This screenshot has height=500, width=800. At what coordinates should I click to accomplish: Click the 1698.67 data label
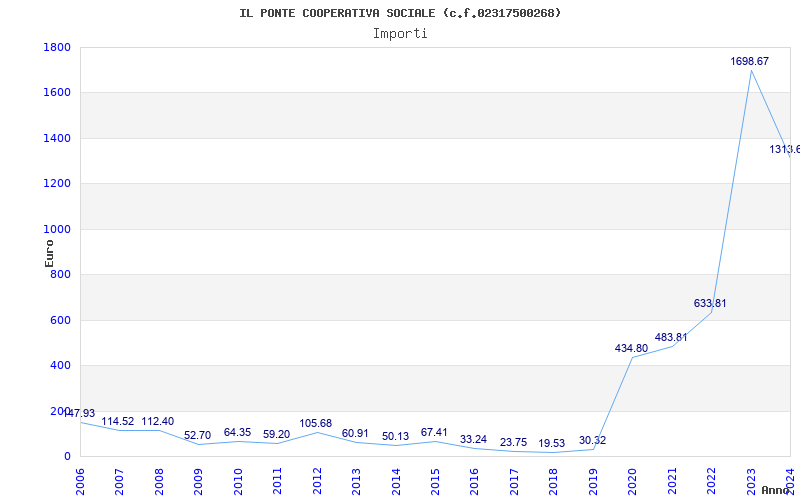pos(749,61)
